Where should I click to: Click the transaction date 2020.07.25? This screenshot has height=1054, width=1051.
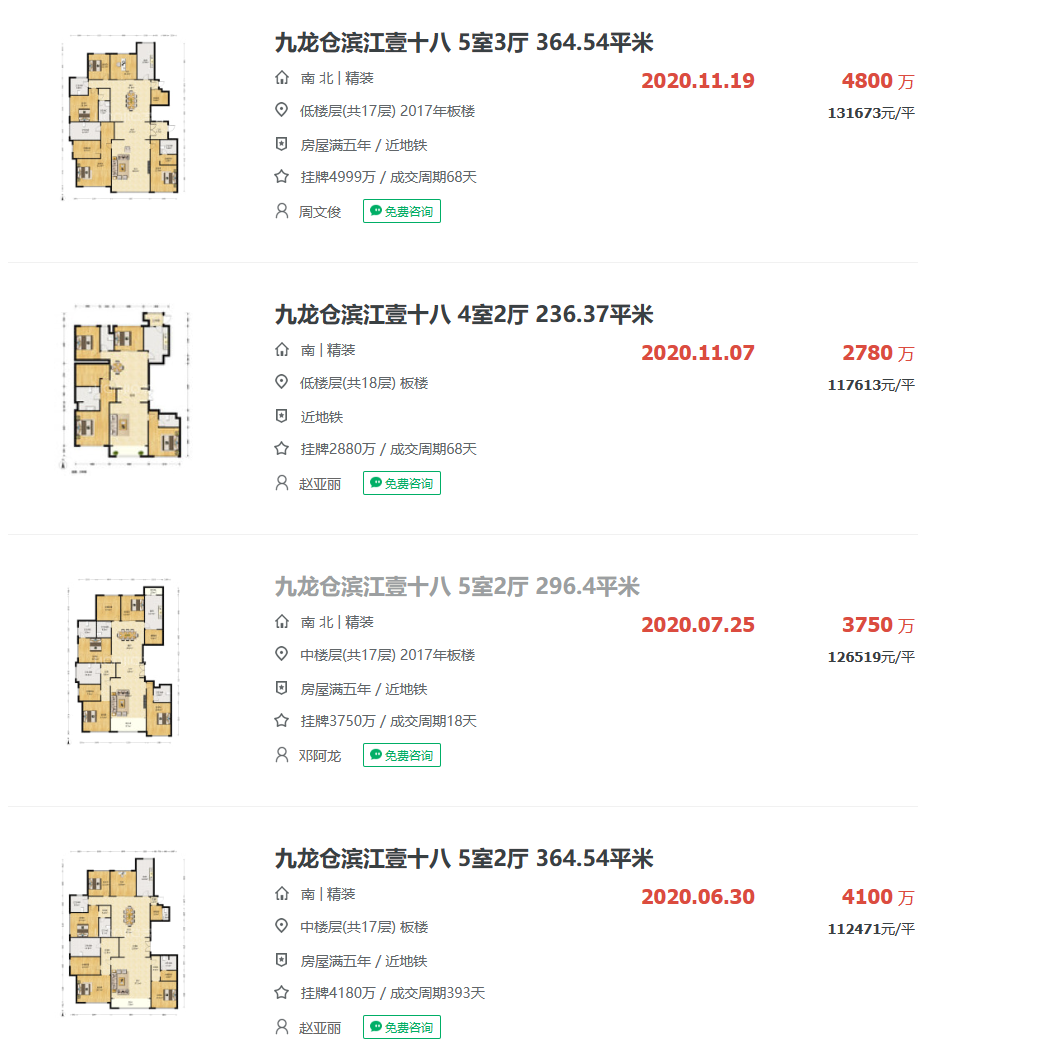pyautogui.click(x=697, y=624)
